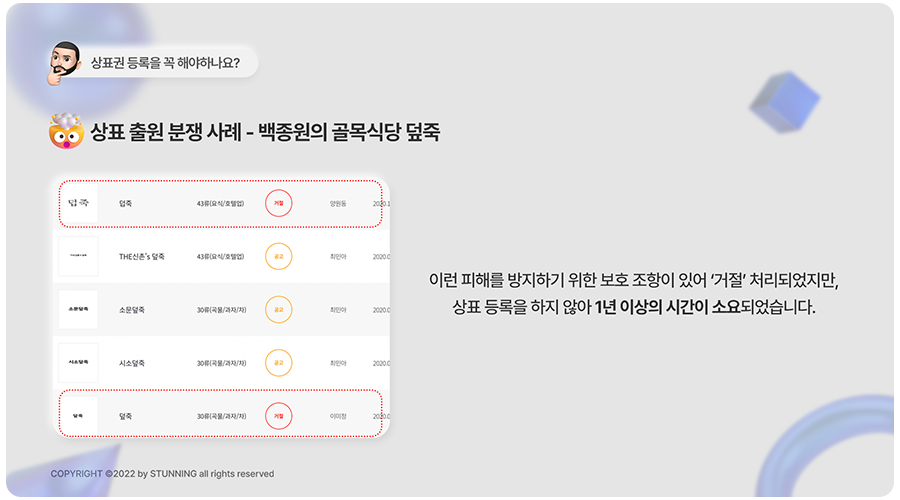This screenshot has width=900, height=500.
Task: Click applicant '최민아' in the 소문덮죽 row
Action: click(x=338, y=309)
